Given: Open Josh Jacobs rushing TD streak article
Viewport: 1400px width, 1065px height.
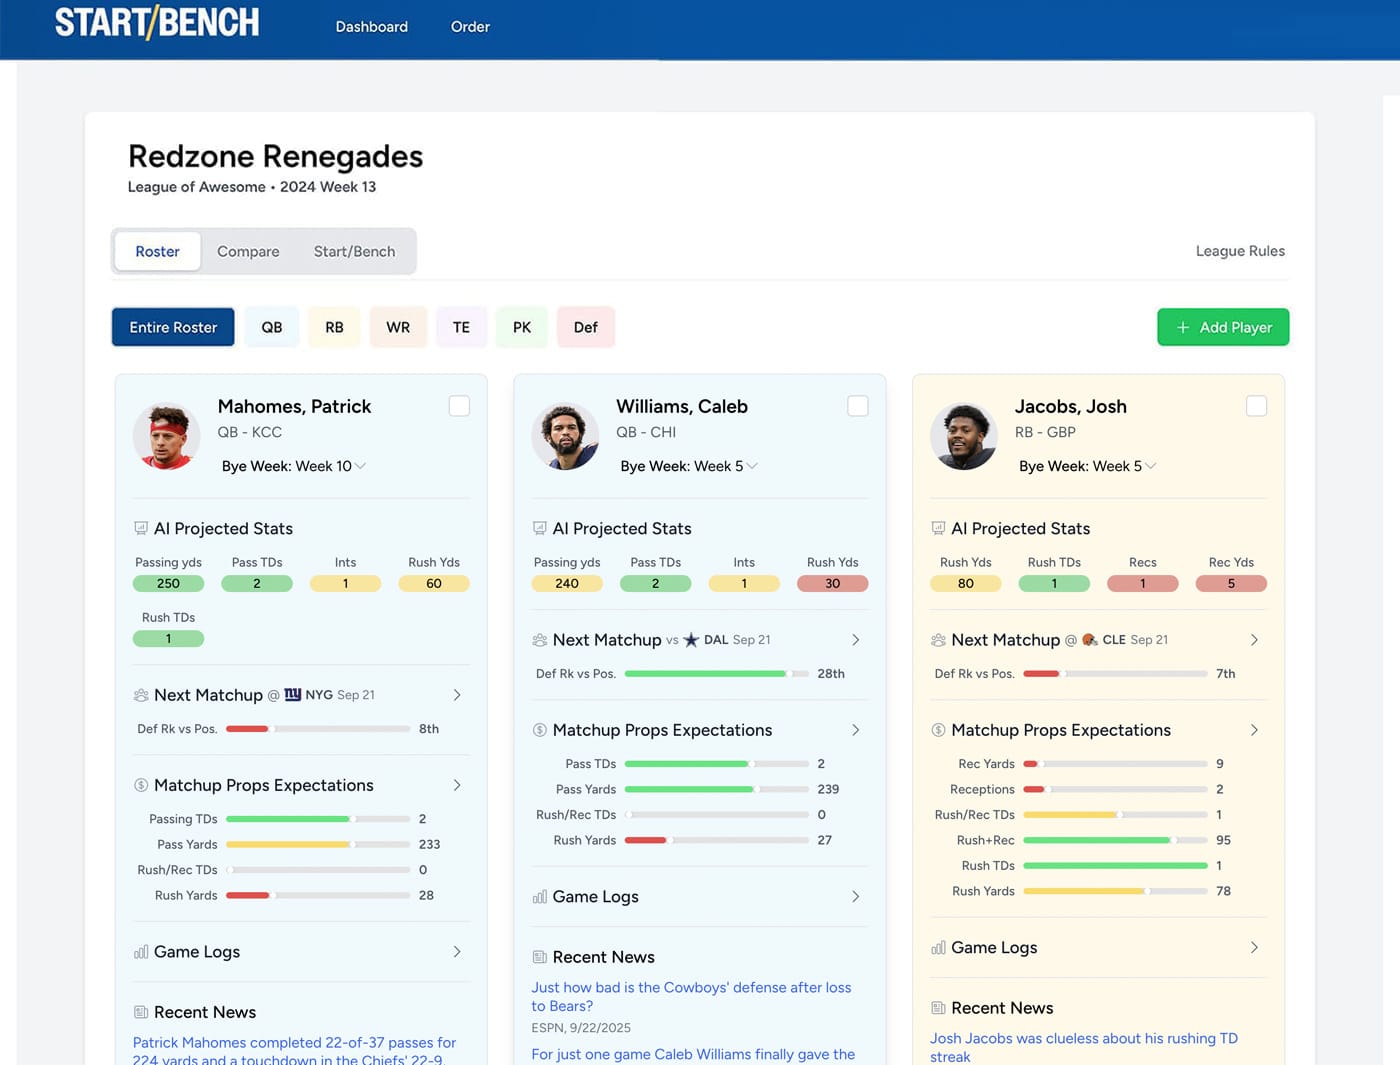Looking at the screenshot, I should (1084, 1047).
